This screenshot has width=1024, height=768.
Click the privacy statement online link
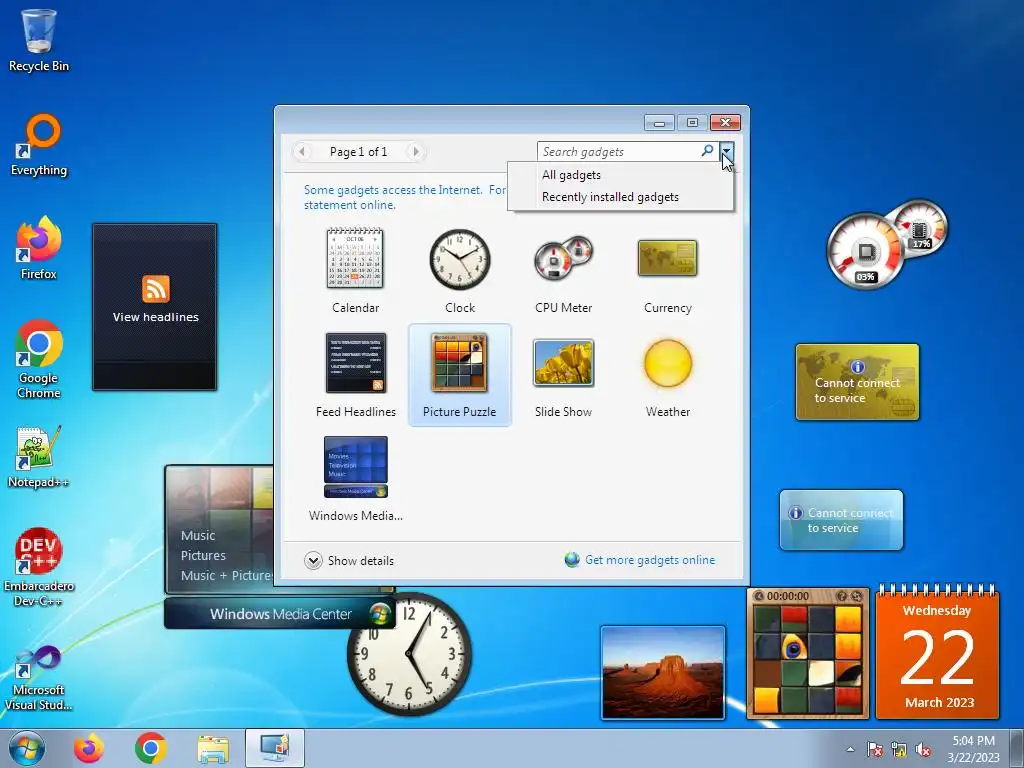pos(350,205)
